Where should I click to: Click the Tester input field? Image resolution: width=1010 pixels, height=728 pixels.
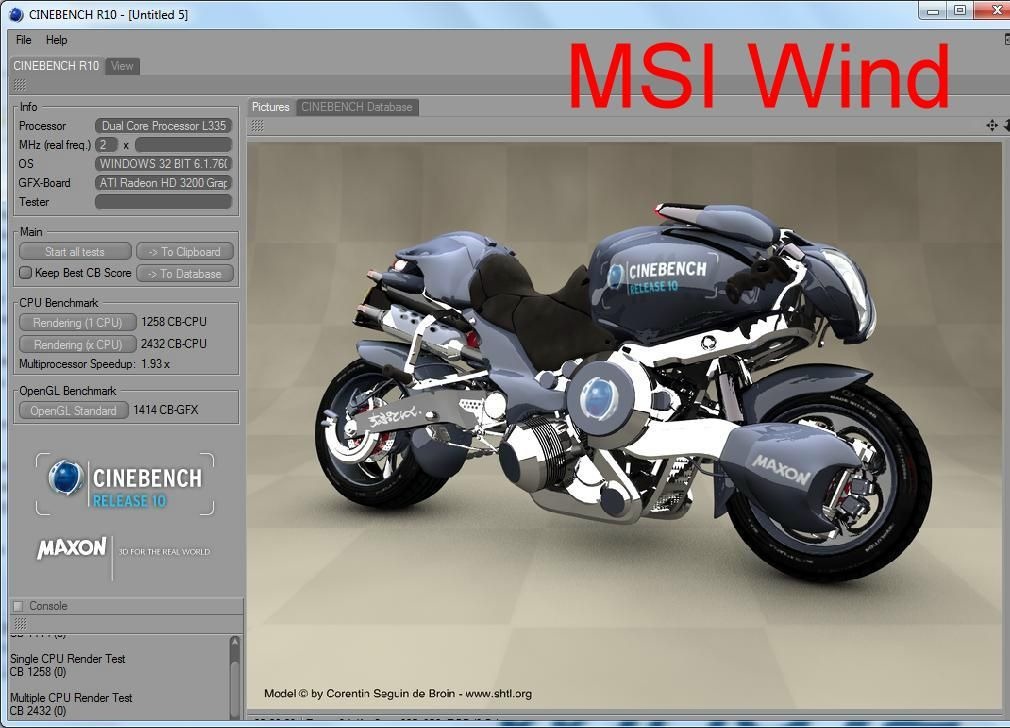point(164,202)
